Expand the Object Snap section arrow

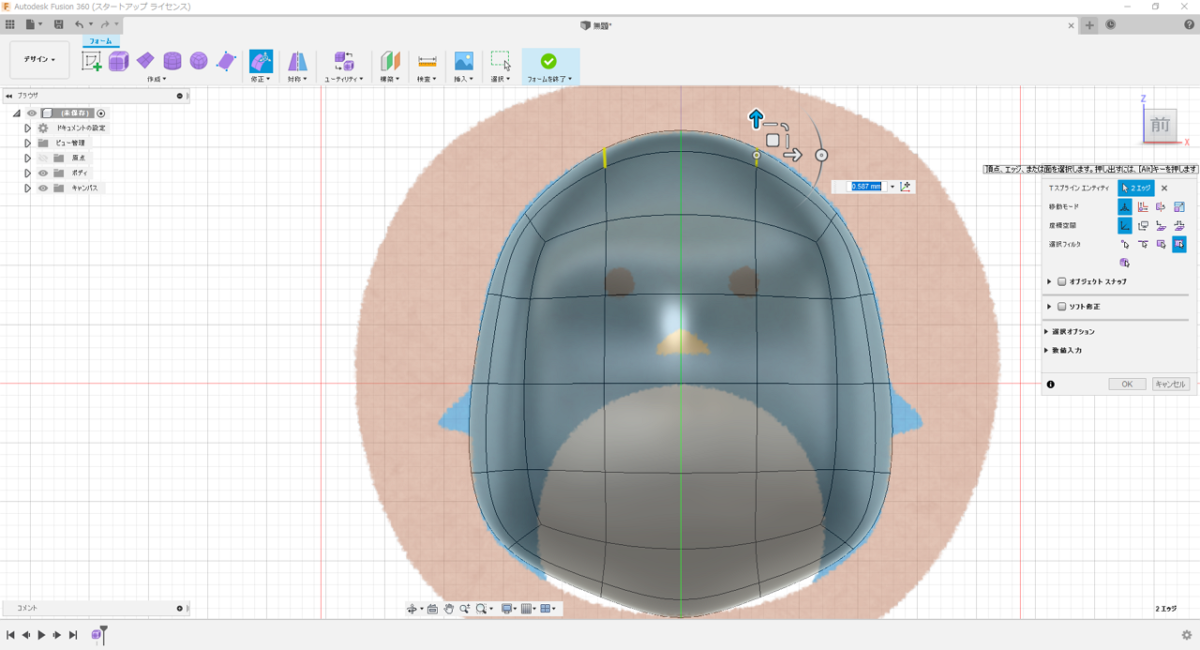1049,282
